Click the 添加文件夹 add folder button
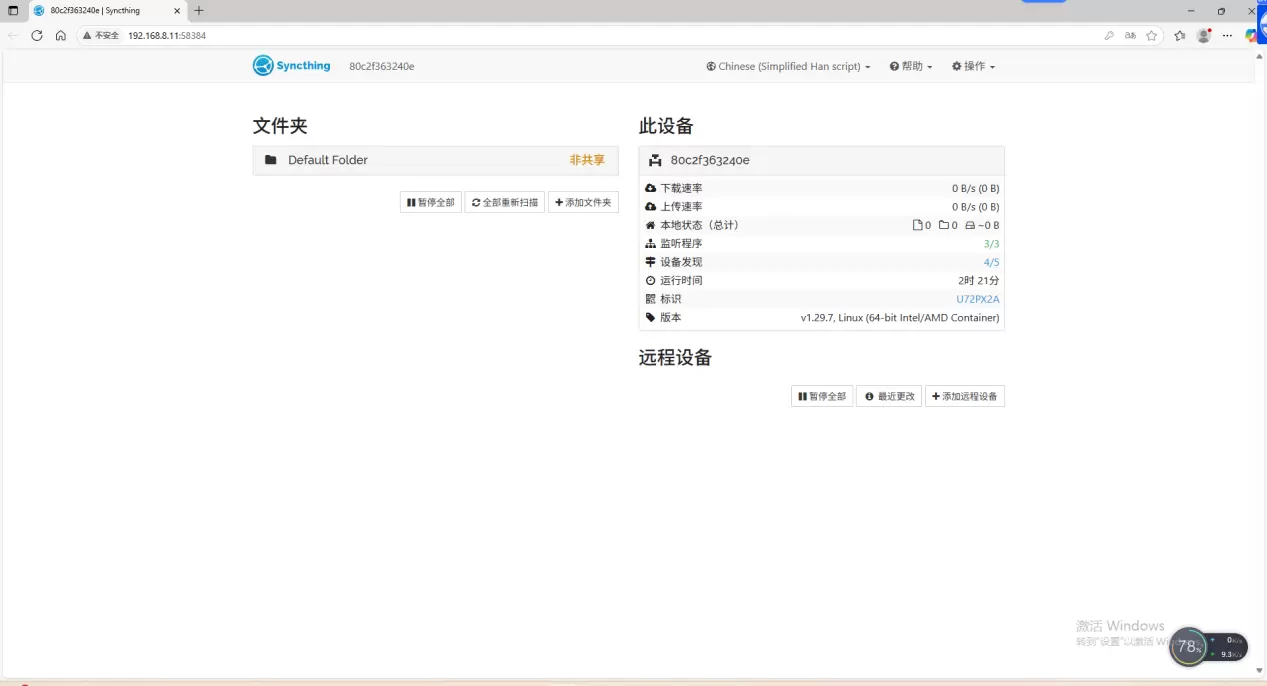This screenshot has height=686, width=1267. (583, 203)
